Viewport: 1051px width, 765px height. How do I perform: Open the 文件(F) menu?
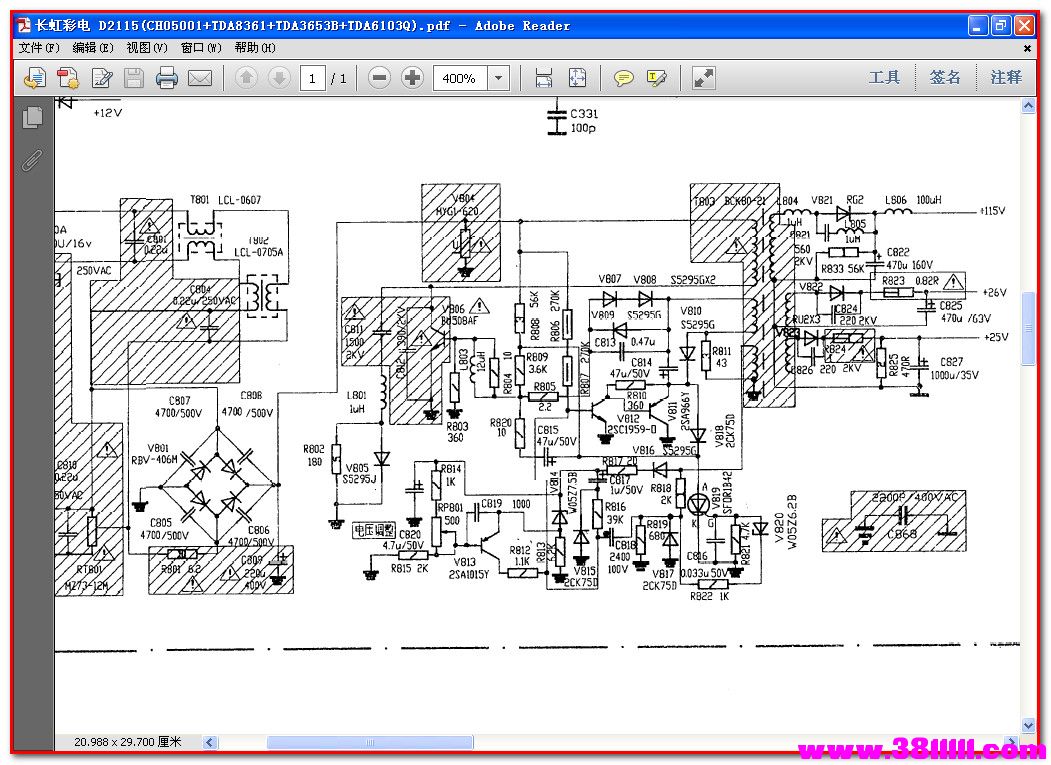pos(39,48)
